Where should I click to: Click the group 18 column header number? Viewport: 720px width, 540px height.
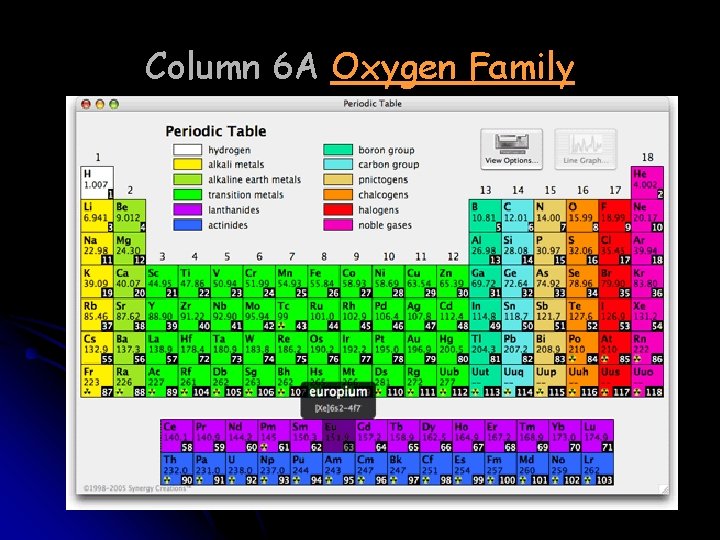point(647,158)
